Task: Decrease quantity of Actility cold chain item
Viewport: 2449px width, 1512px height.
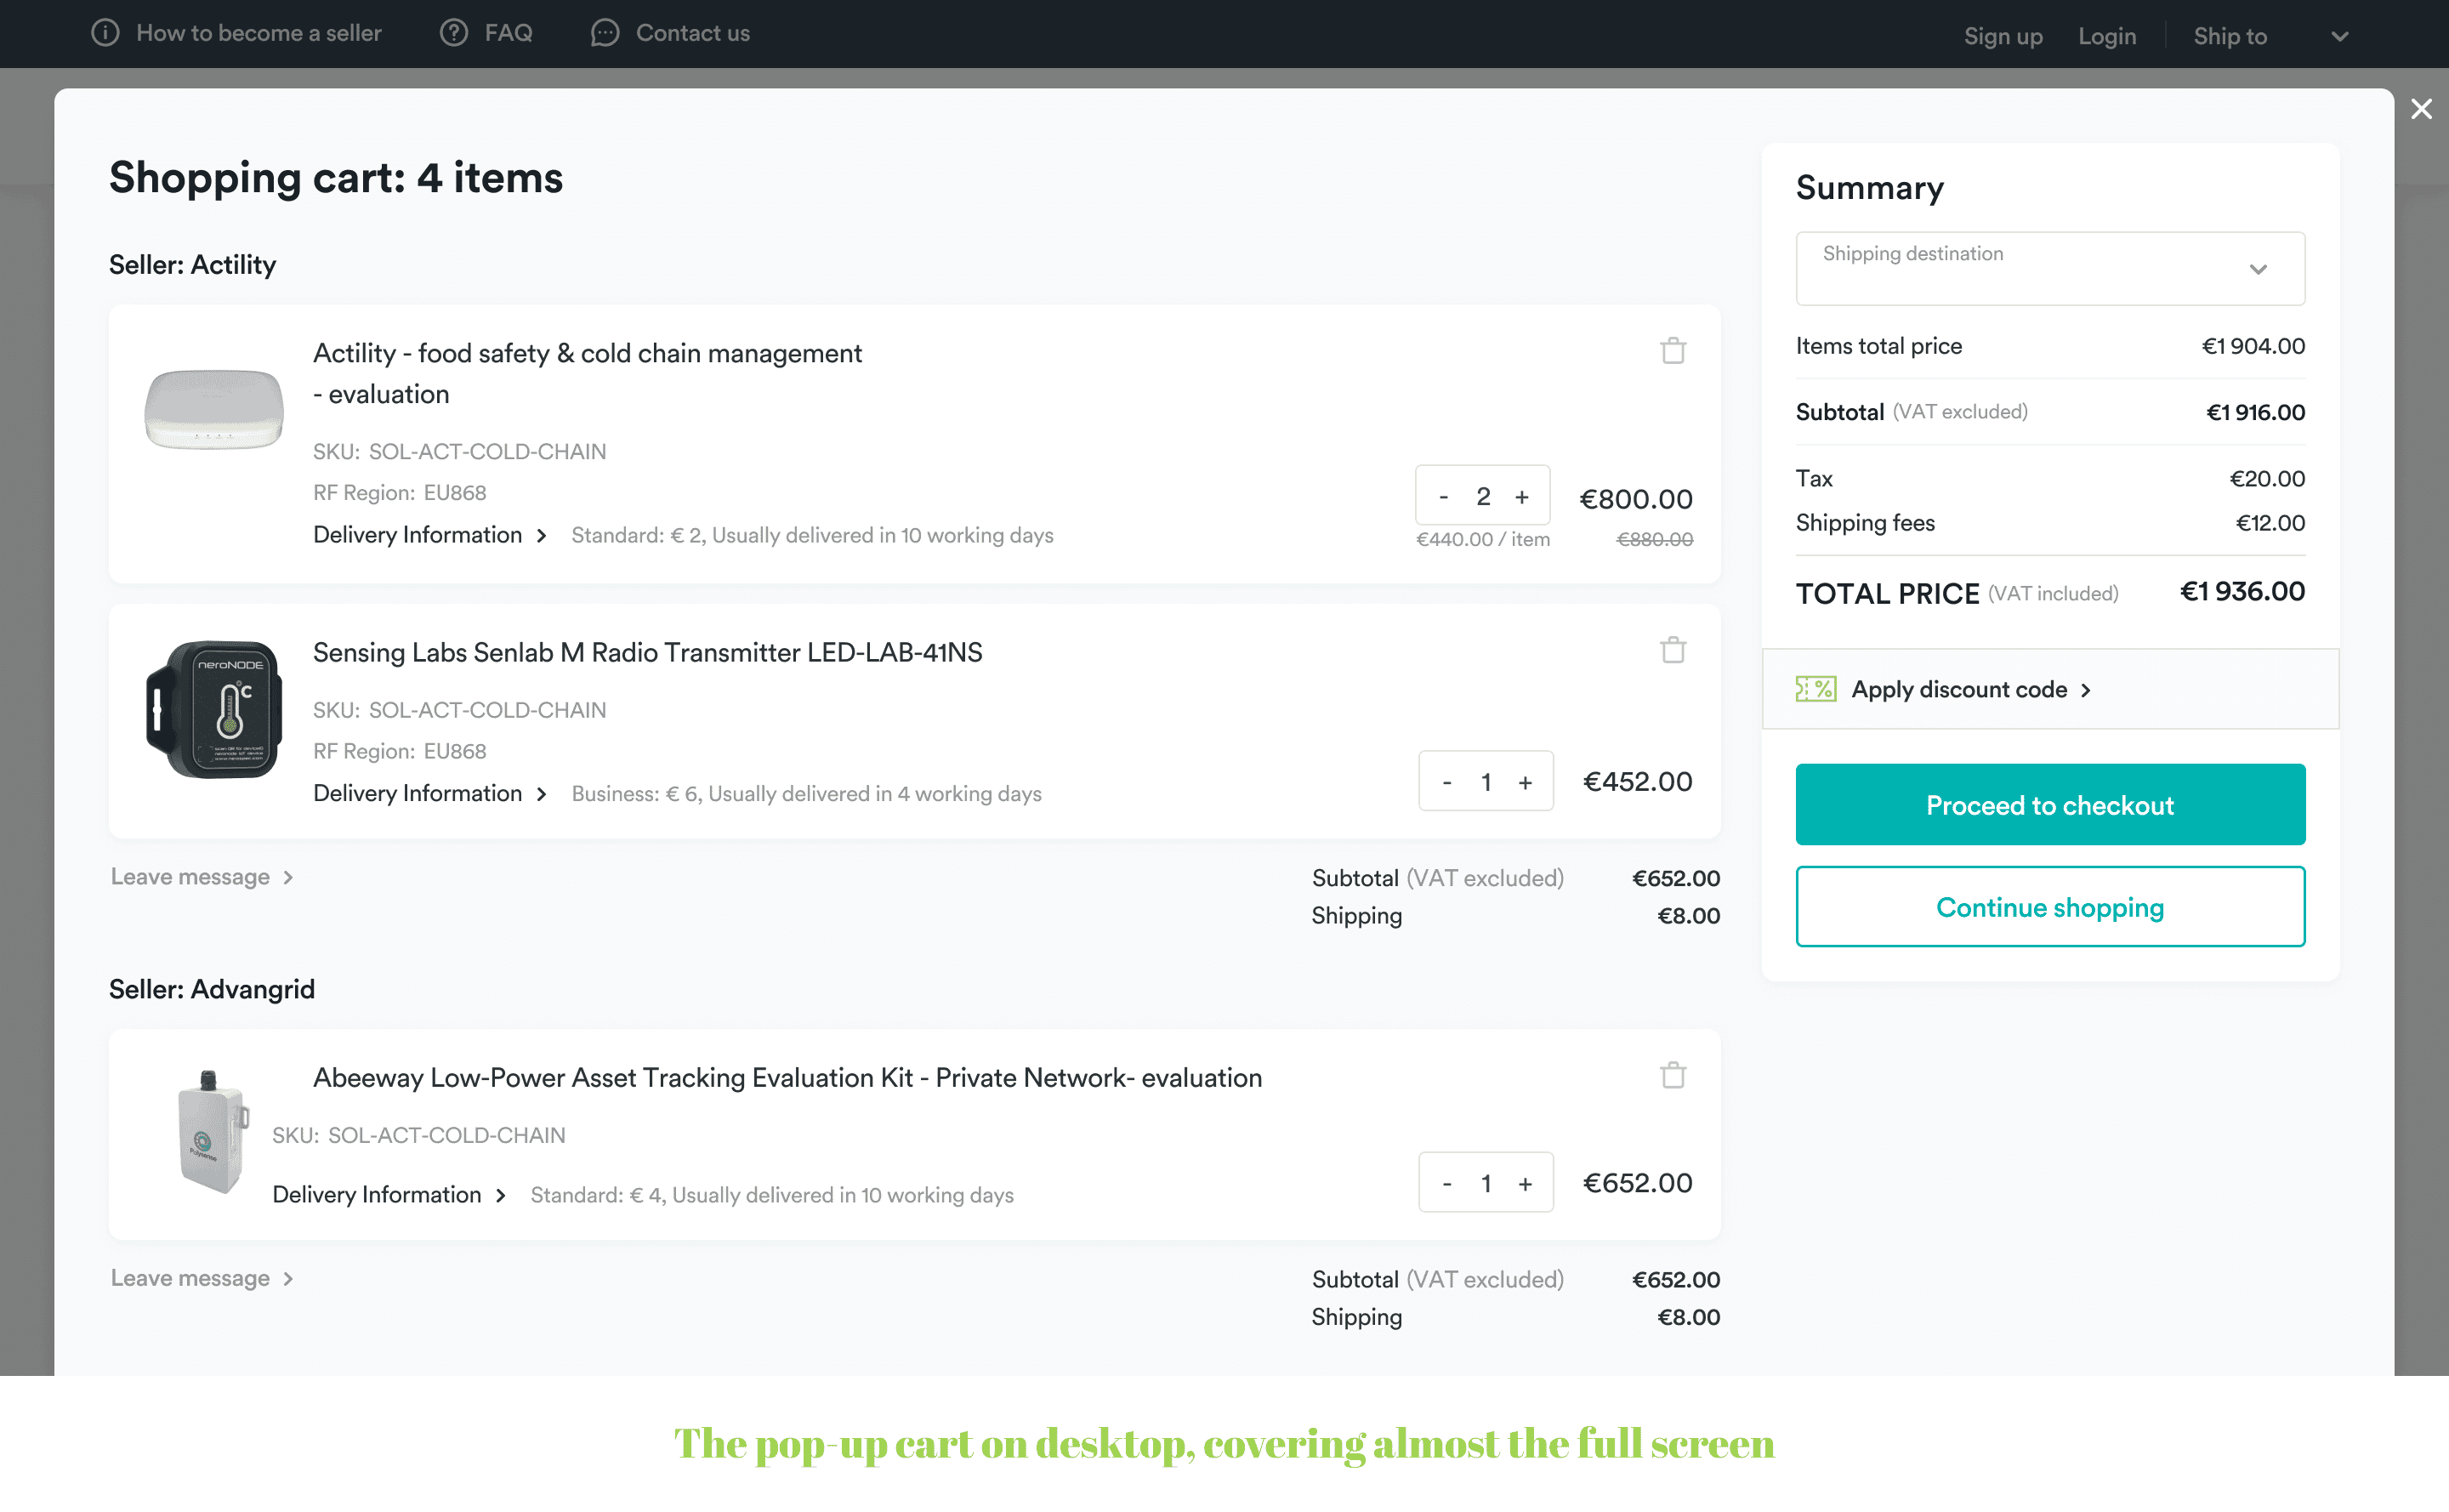Action: pos(1443,496)
